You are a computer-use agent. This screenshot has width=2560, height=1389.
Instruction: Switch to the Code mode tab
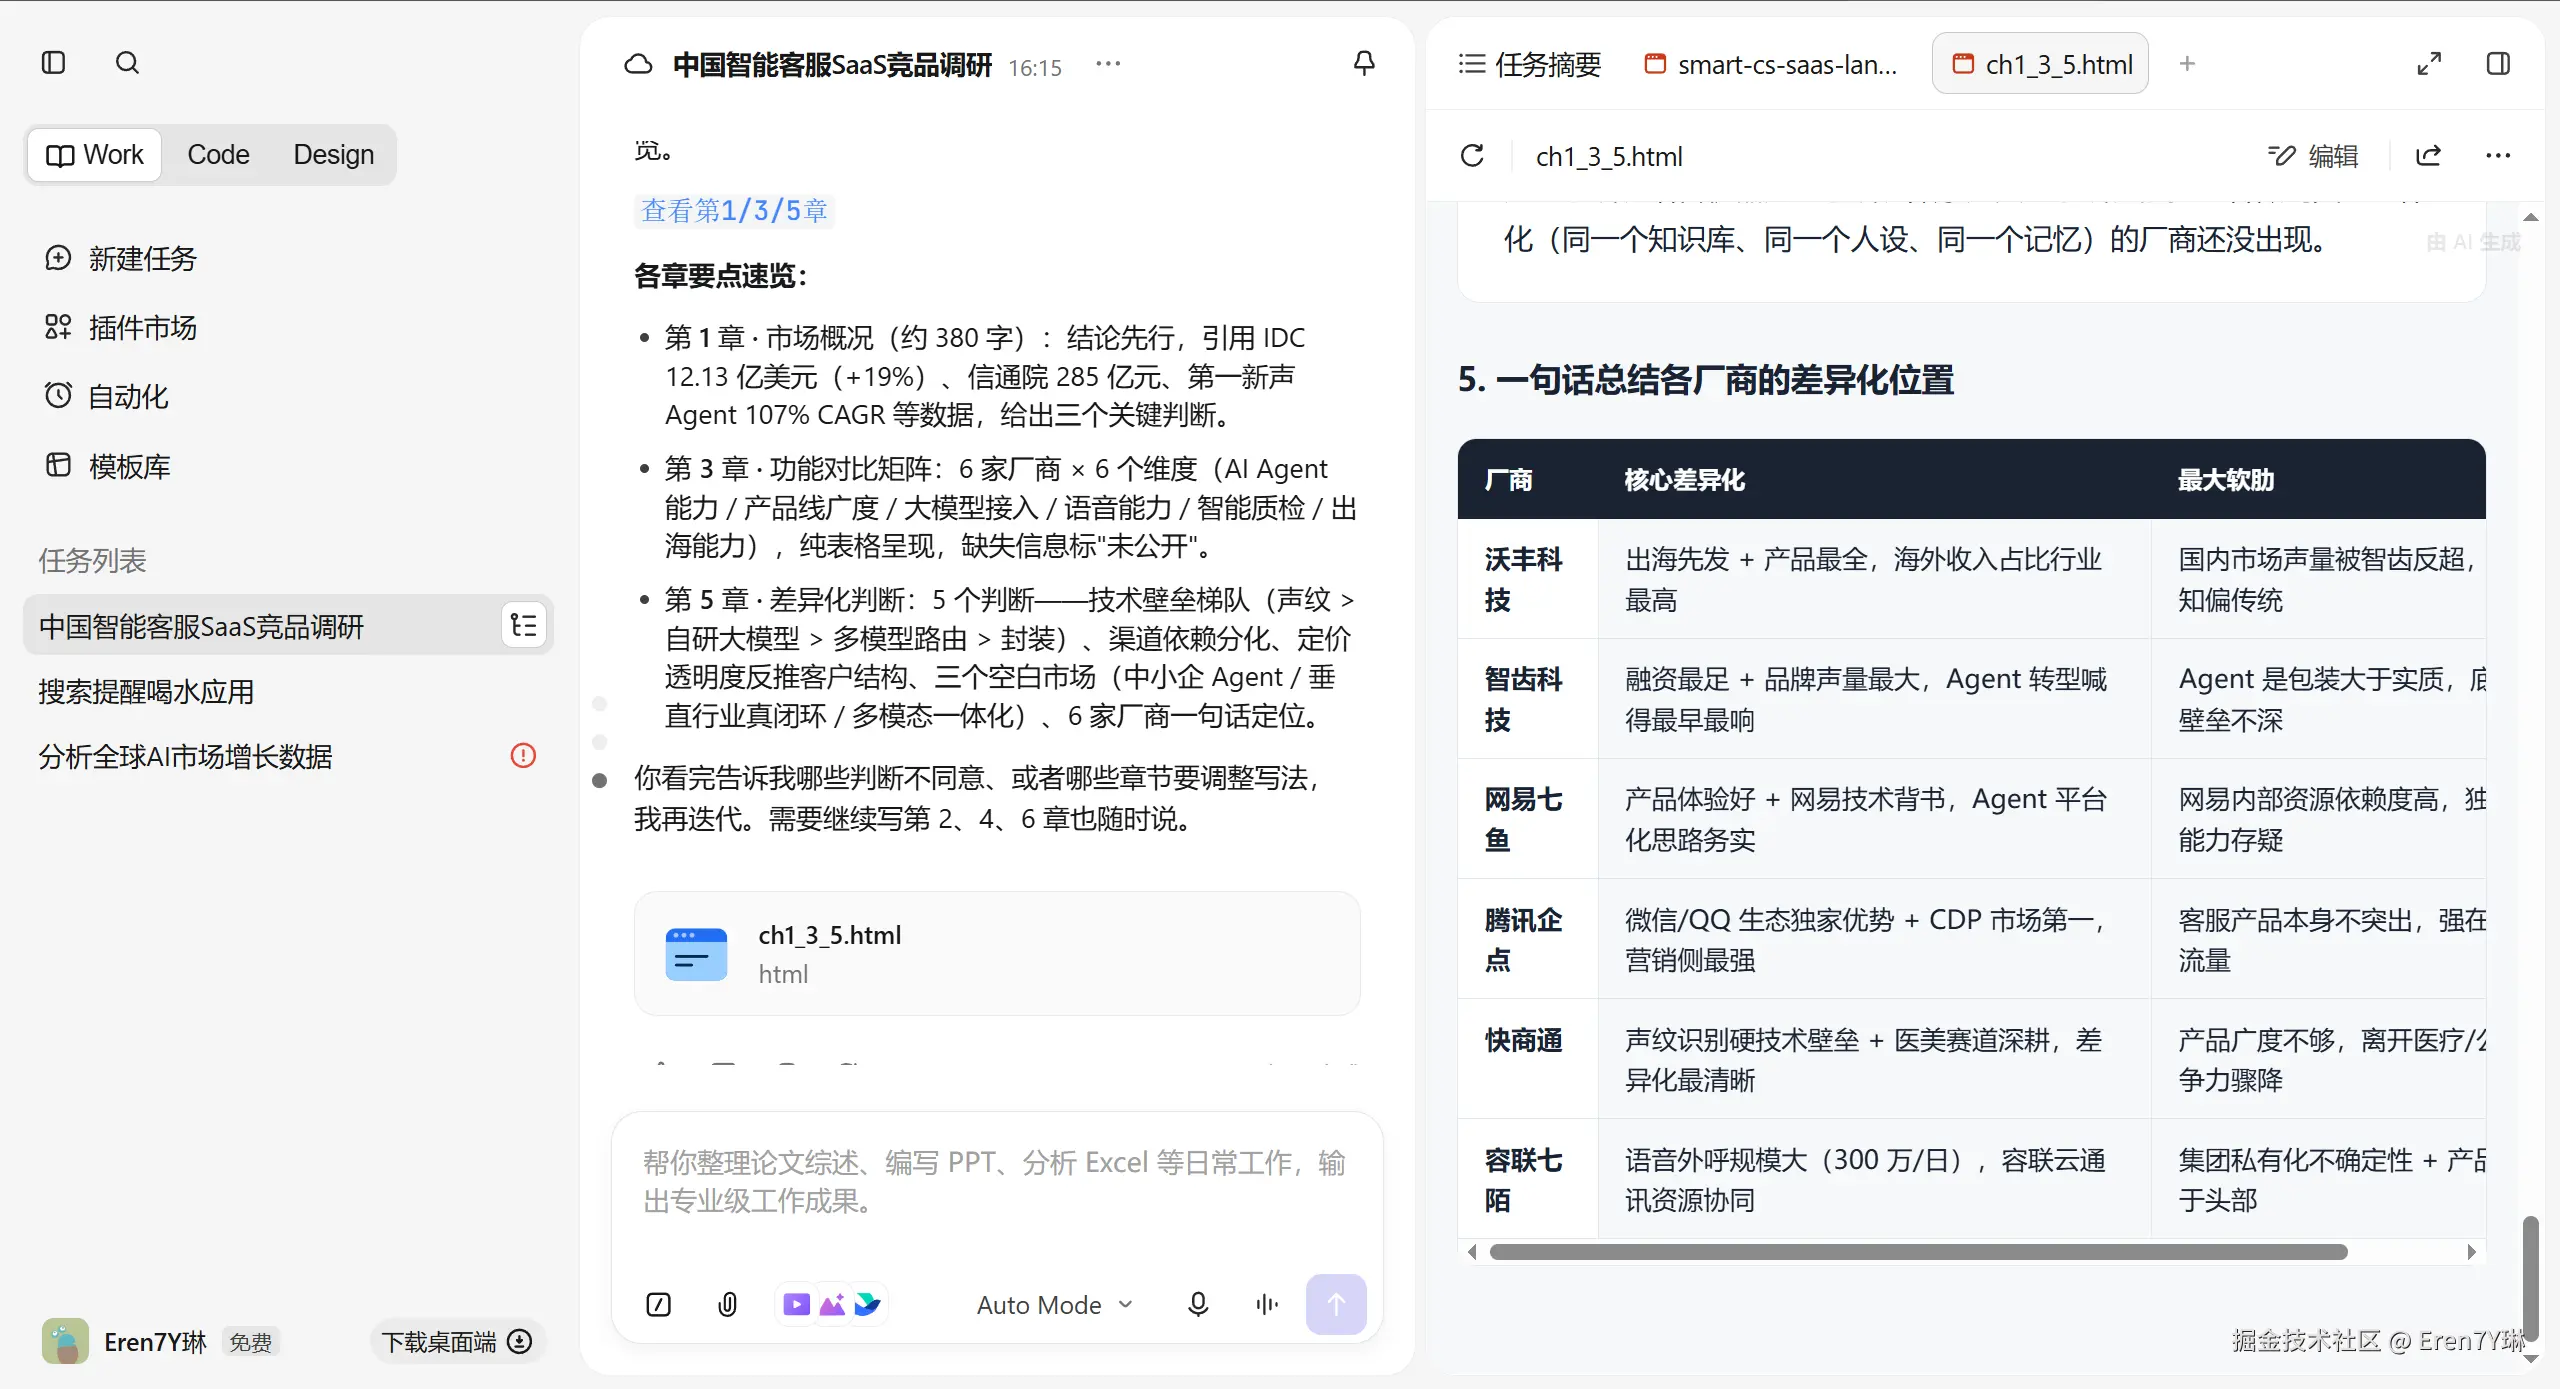(x=218, y=155)
